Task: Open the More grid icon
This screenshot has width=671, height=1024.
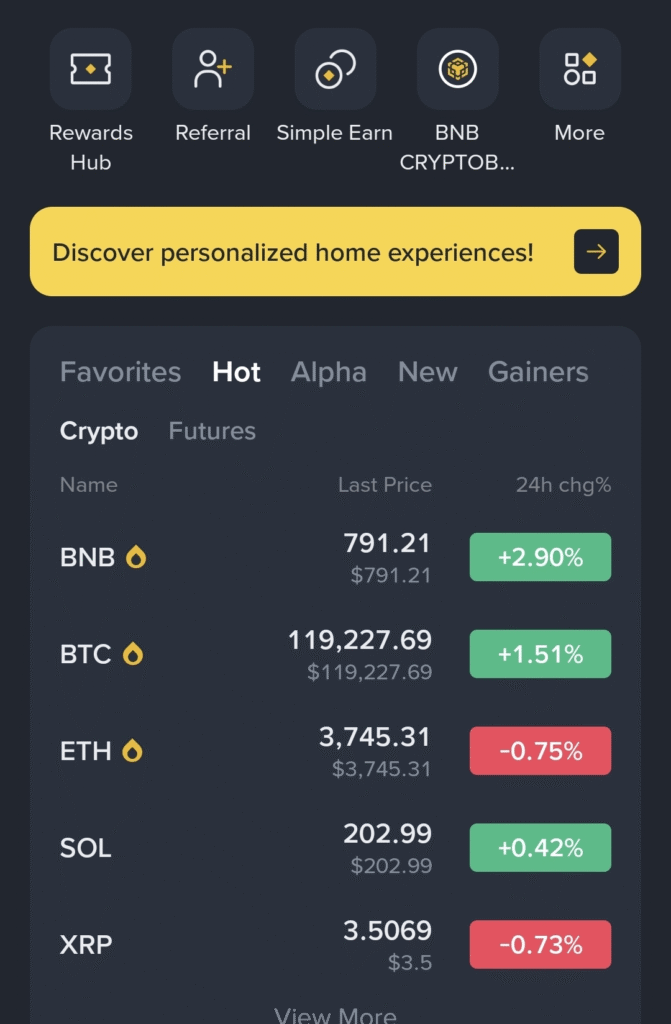Action: (580, 69)
